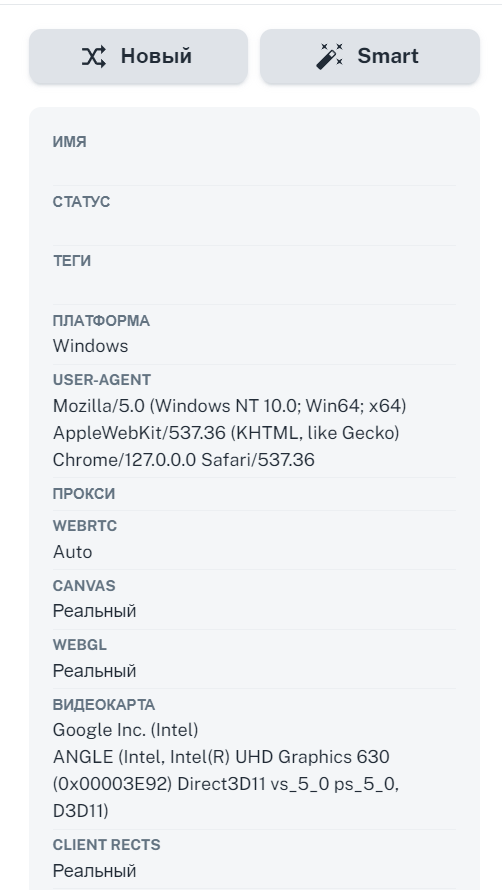Click the Windows platform value
Image resolution: width=502 pixels, height=890 pixels.
90,346
